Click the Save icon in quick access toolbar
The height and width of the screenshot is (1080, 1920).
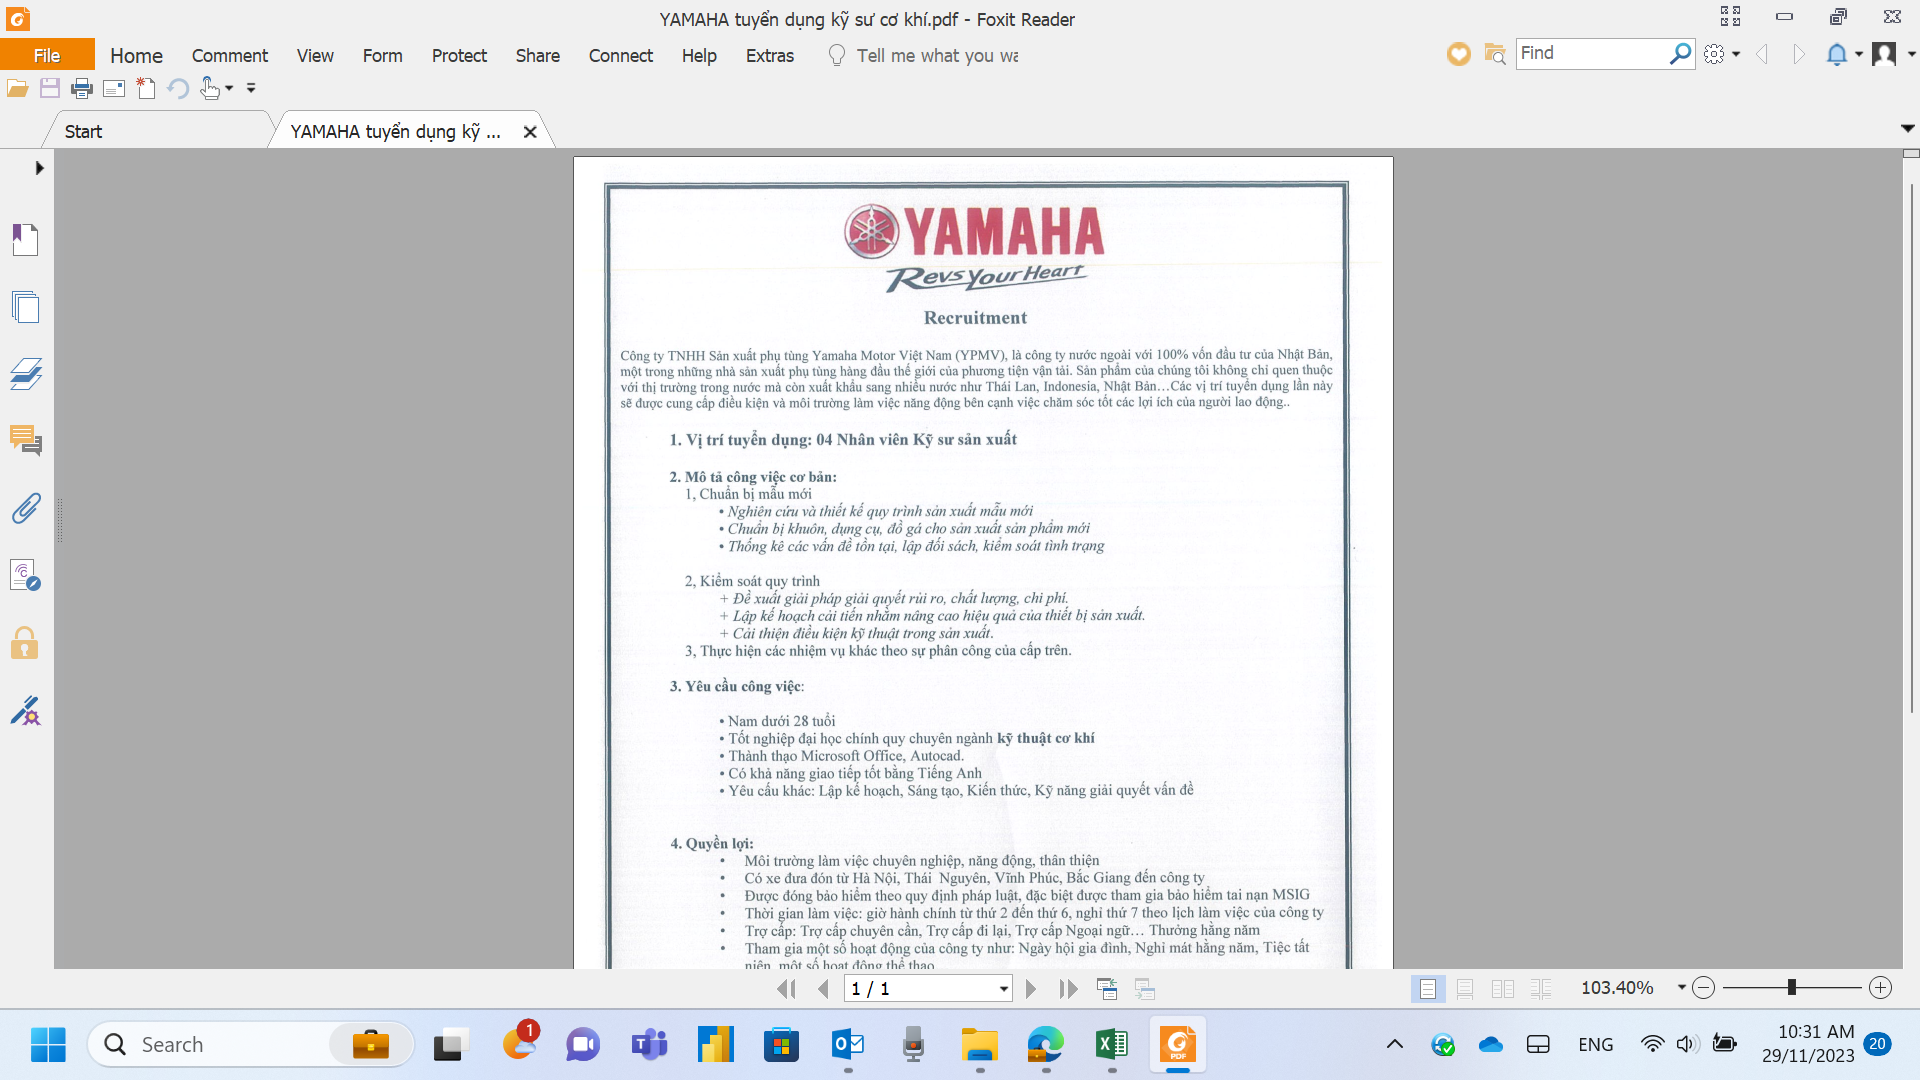point(49,88)
